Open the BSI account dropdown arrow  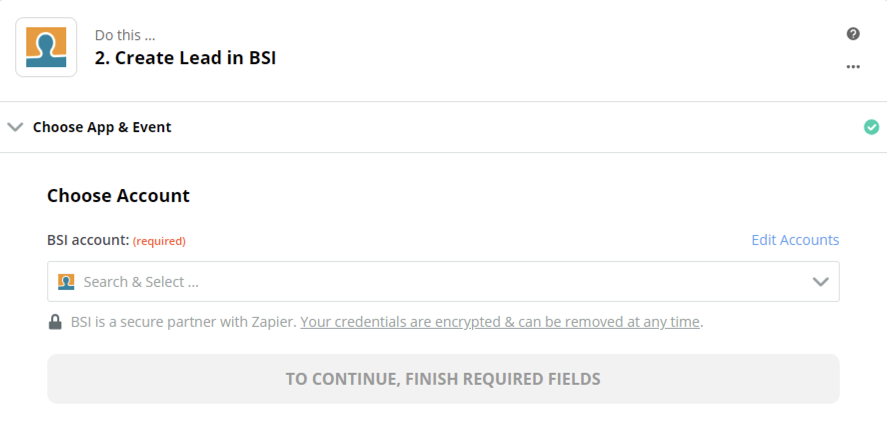821,282
